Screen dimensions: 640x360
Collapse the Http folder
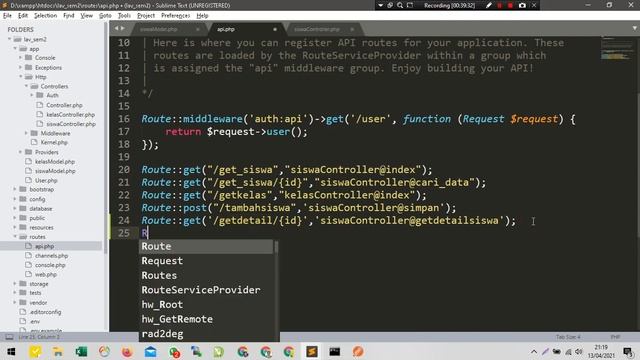click(20, 77)
